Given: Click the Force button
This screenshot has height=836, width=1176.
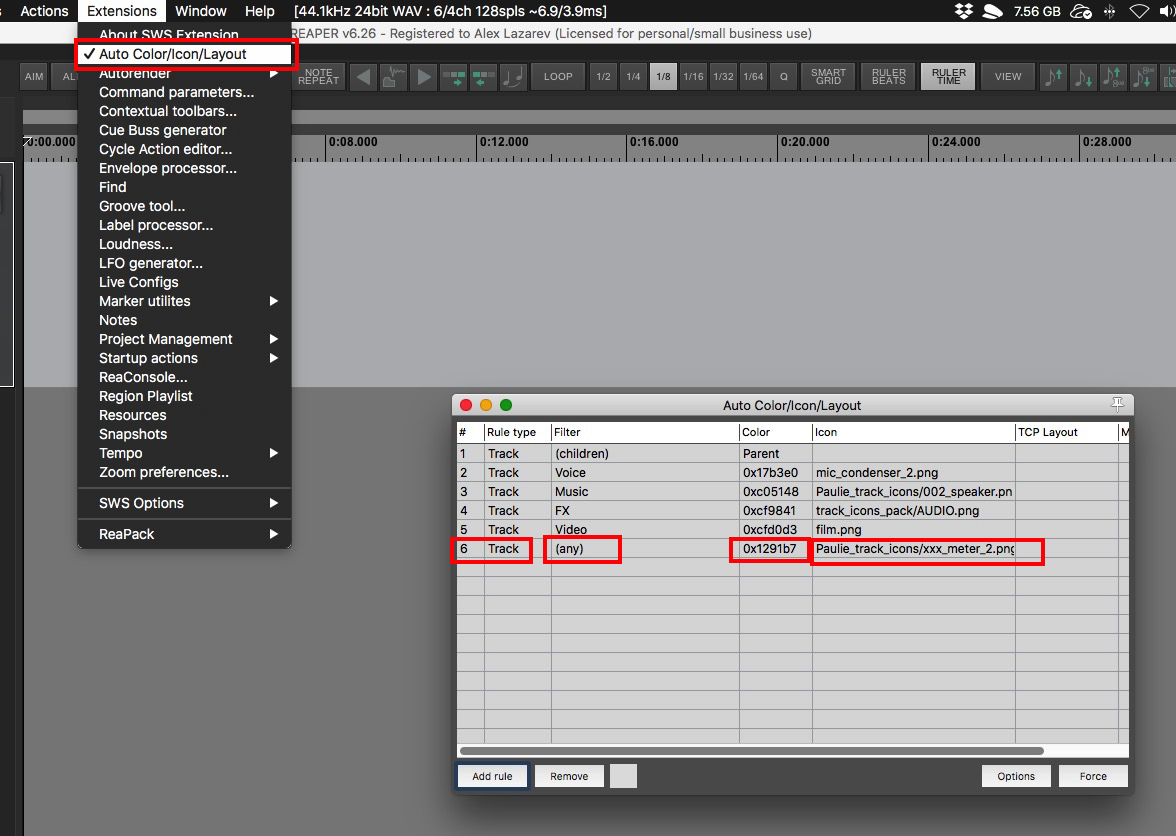Looking at the screenshot, I should (1094, 776).
